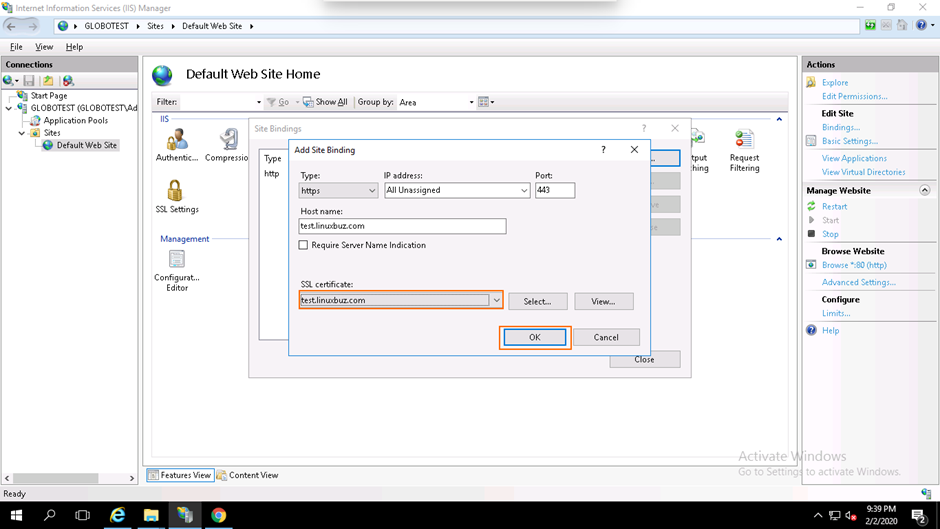Collapse the IIS group section
This screenshot has width=940, height=529.
pyautogui.click(x=779, y=119)
